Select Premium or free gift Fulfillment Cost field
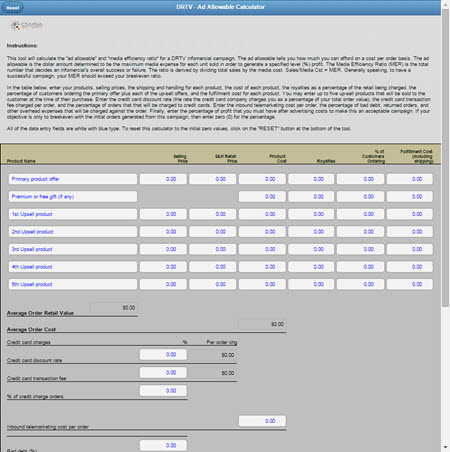450x452 pixels. click(x=410, y=196)
